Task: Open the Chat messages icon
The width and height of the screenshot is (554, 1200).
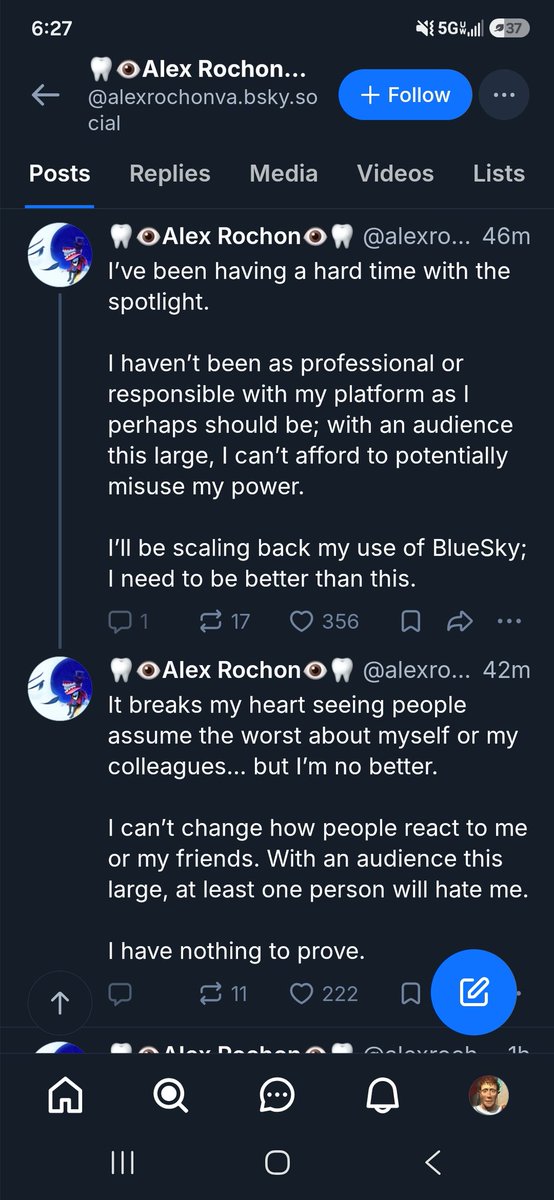Action: 277,1096
